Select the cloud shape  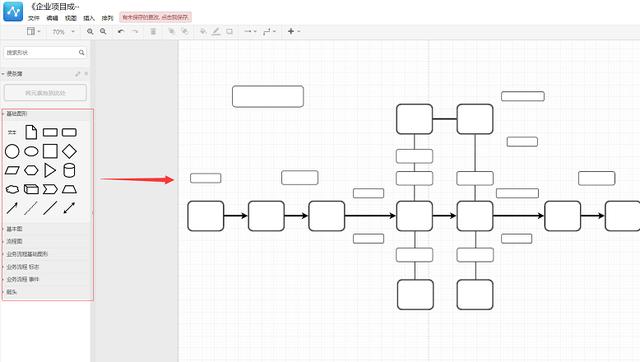[12, 189]
